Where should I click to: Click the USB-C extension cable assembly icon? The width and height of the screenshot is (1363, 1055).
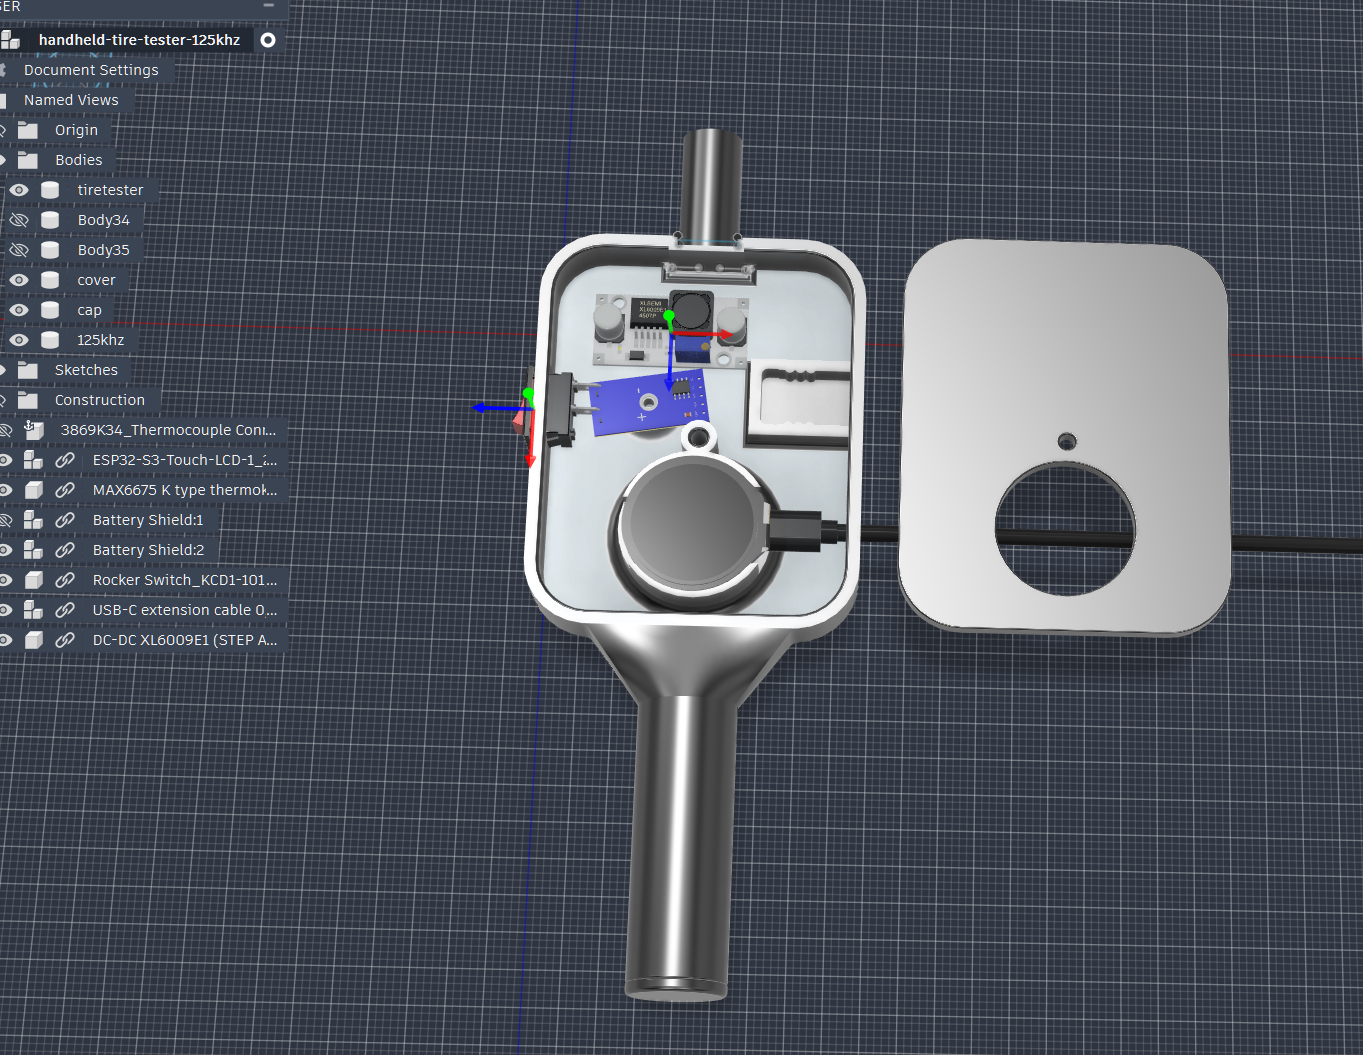[33, 610]
